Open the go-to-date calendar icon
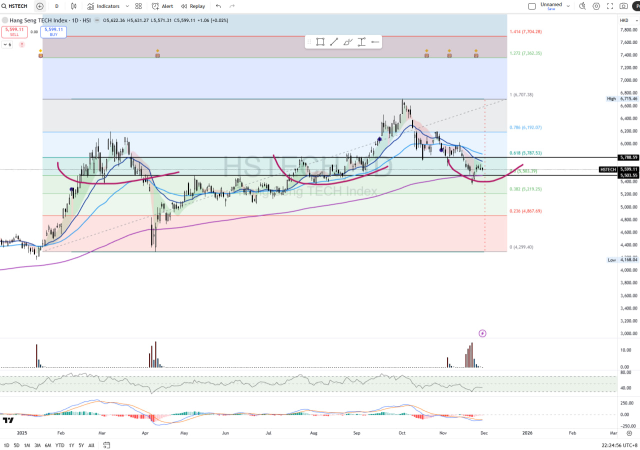 pyautogui.click(x=106, y=445)
